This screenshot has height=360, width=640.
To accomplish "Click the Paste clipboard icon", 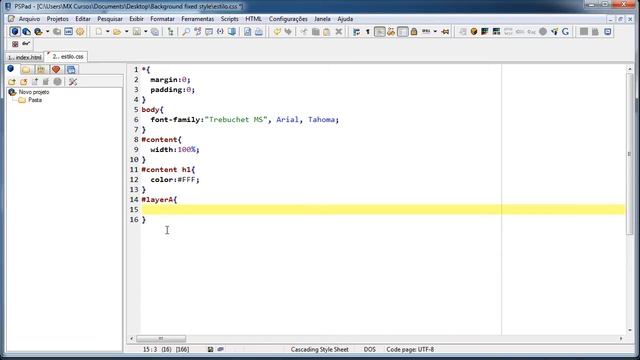I will point(327,31).
